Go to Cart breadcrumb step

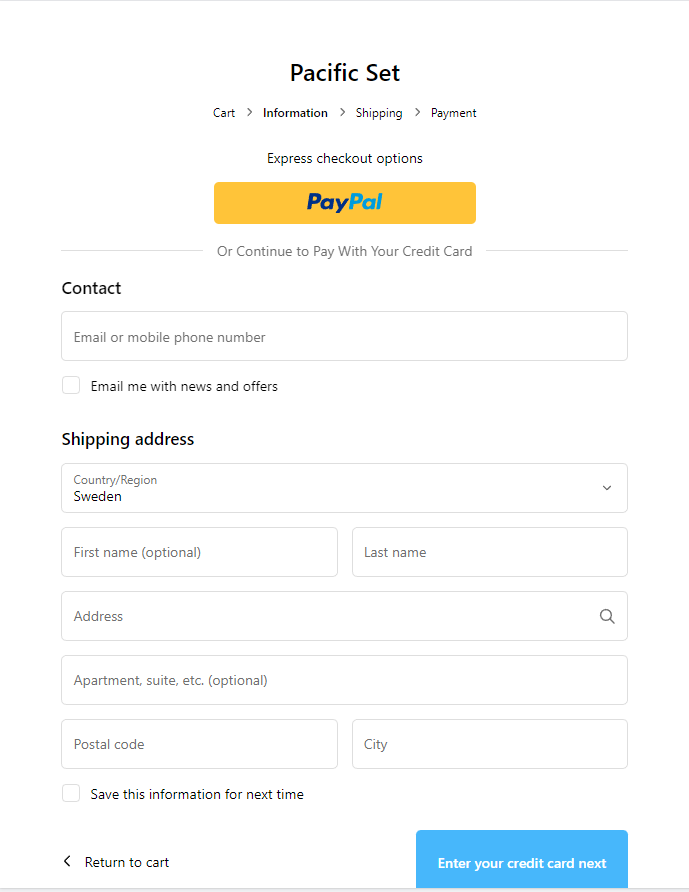tap(224, 113)
